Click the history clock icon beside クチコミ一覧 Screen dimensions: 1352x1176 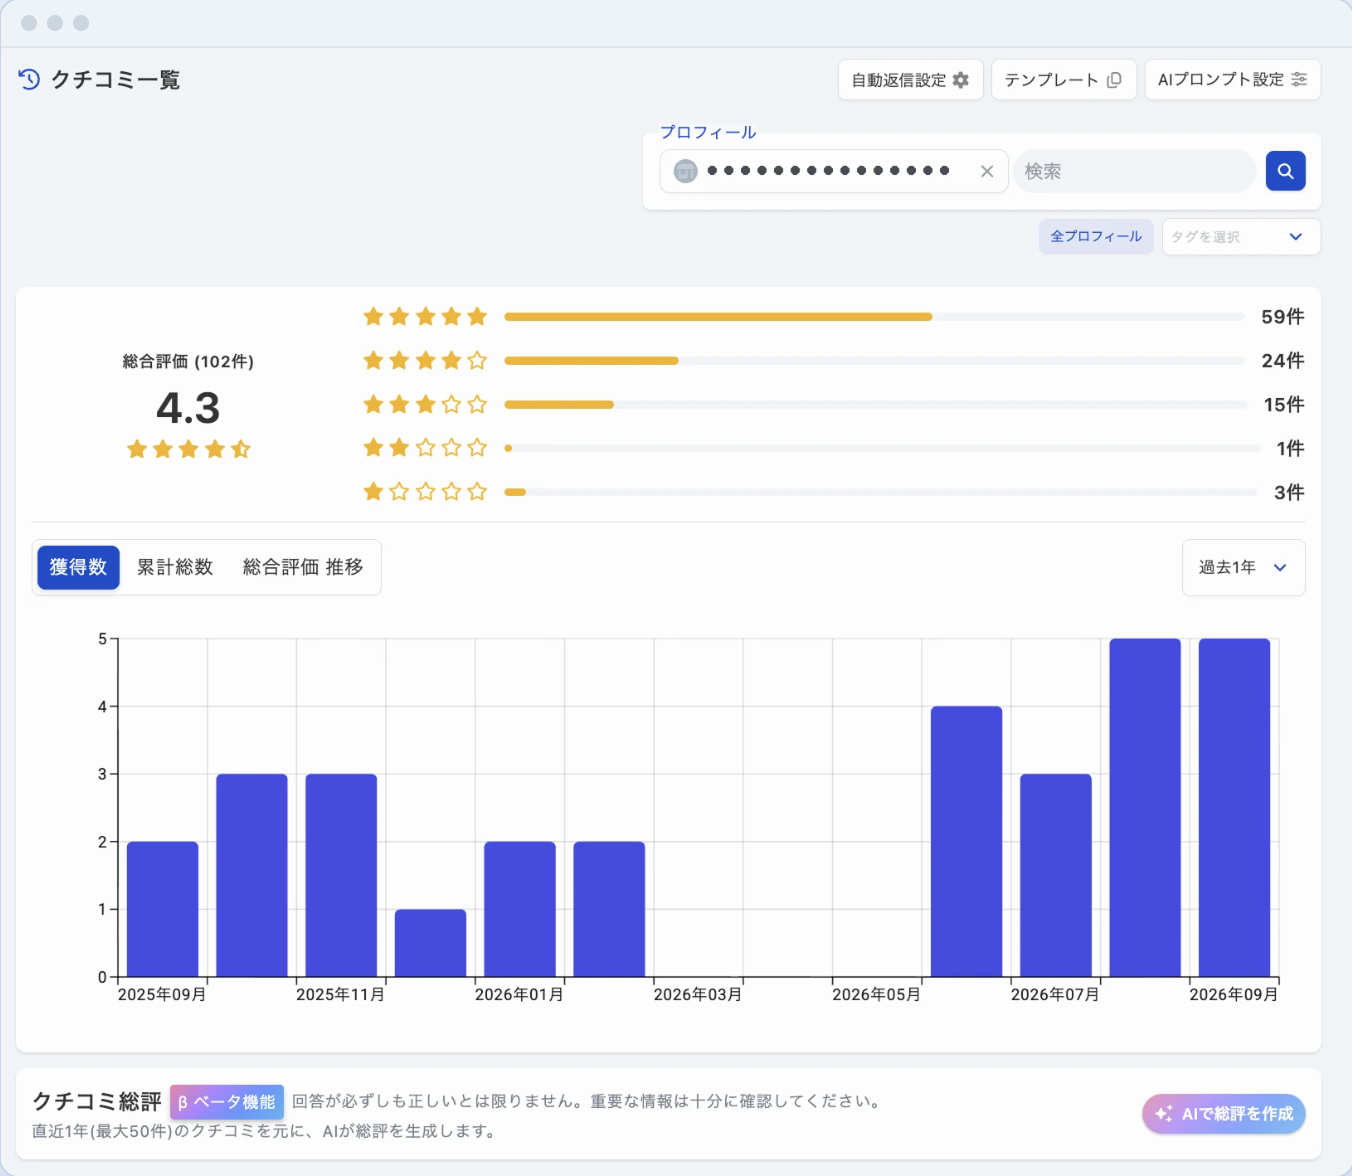[29, 79]
